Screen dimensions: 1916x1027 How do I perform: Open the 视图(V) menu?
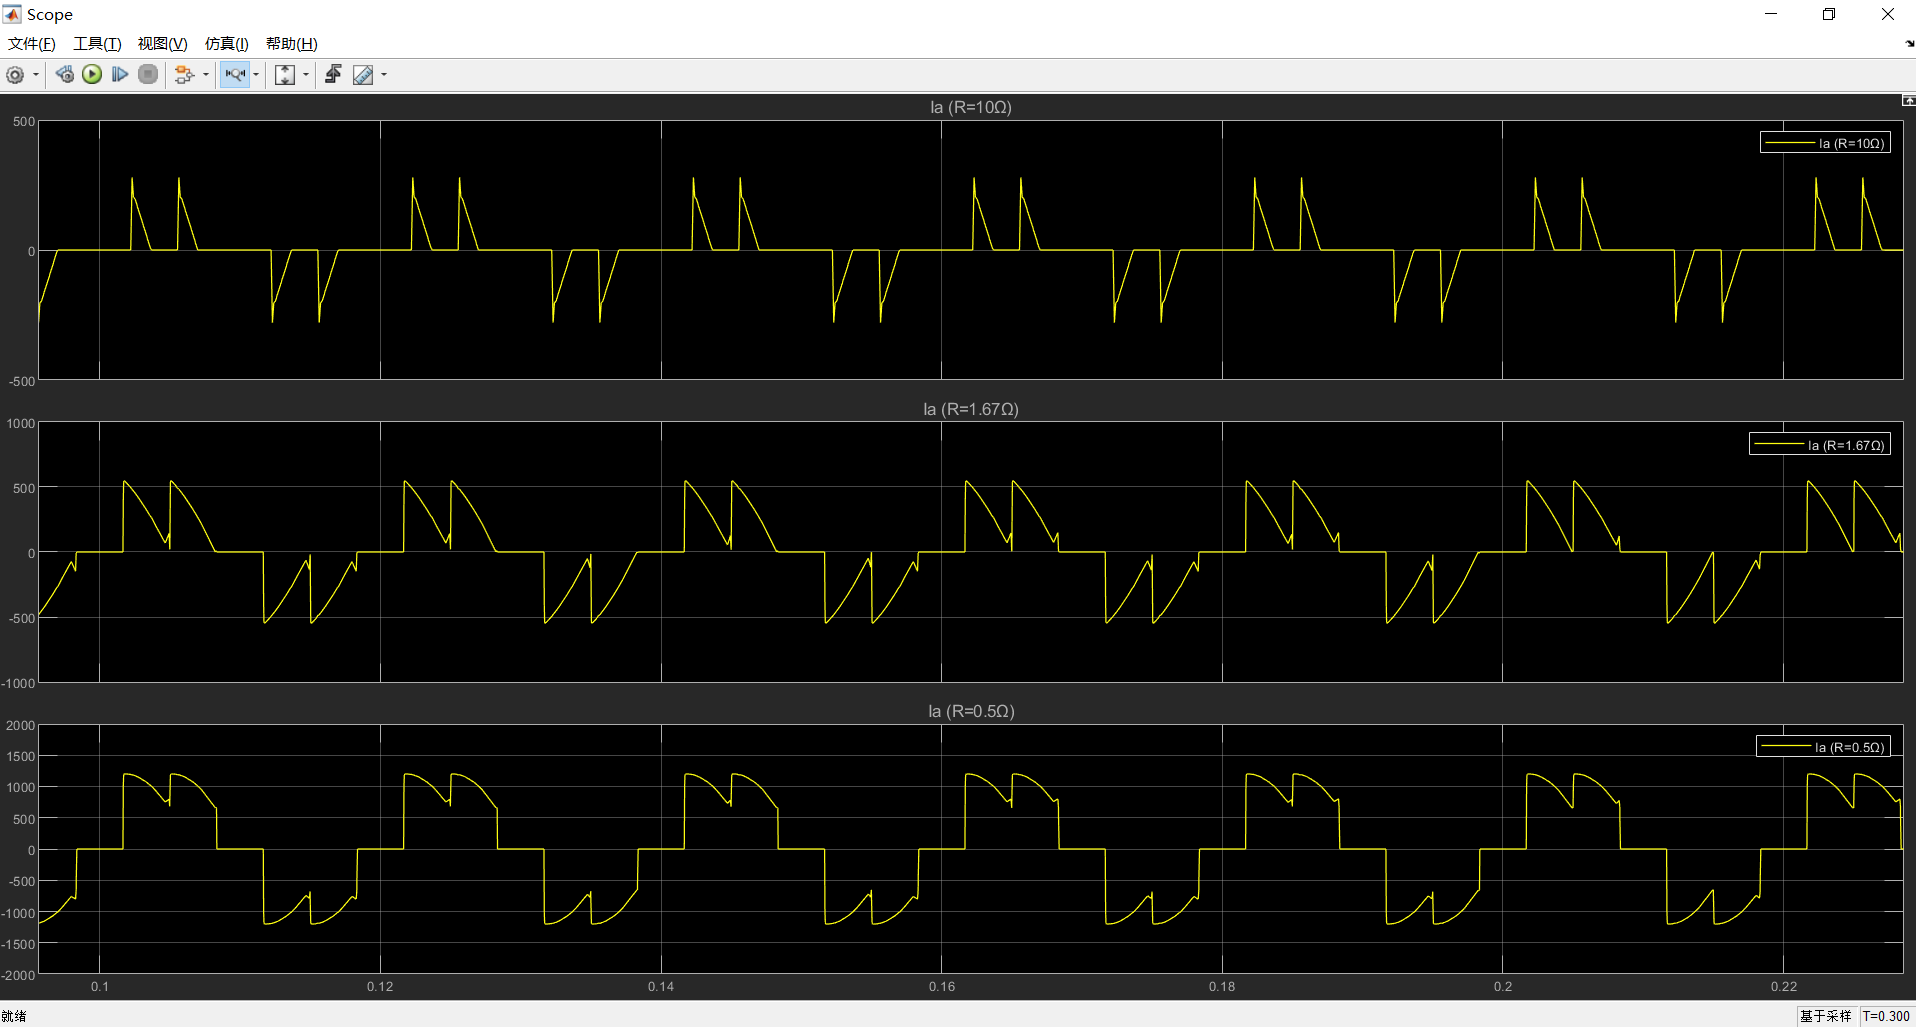(x=162, y=44)
